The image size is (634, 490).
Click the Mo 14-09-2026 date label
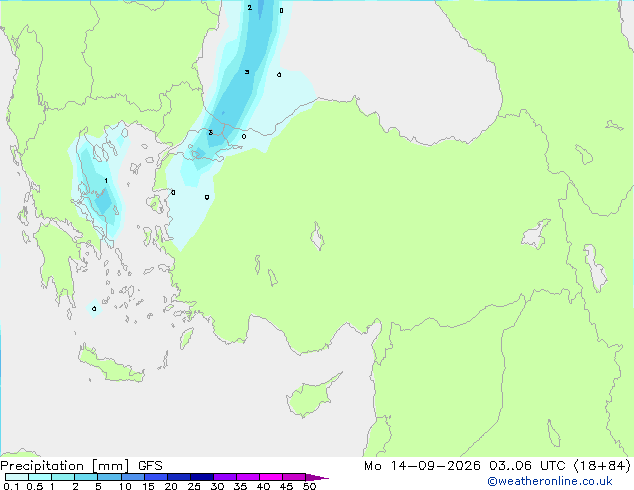point(423,466)
